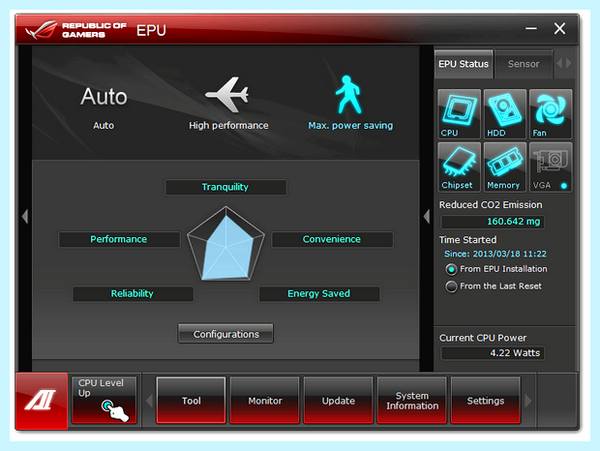Activate CPU Level Up
Screen dimensions: 600x451
point(104,400)
